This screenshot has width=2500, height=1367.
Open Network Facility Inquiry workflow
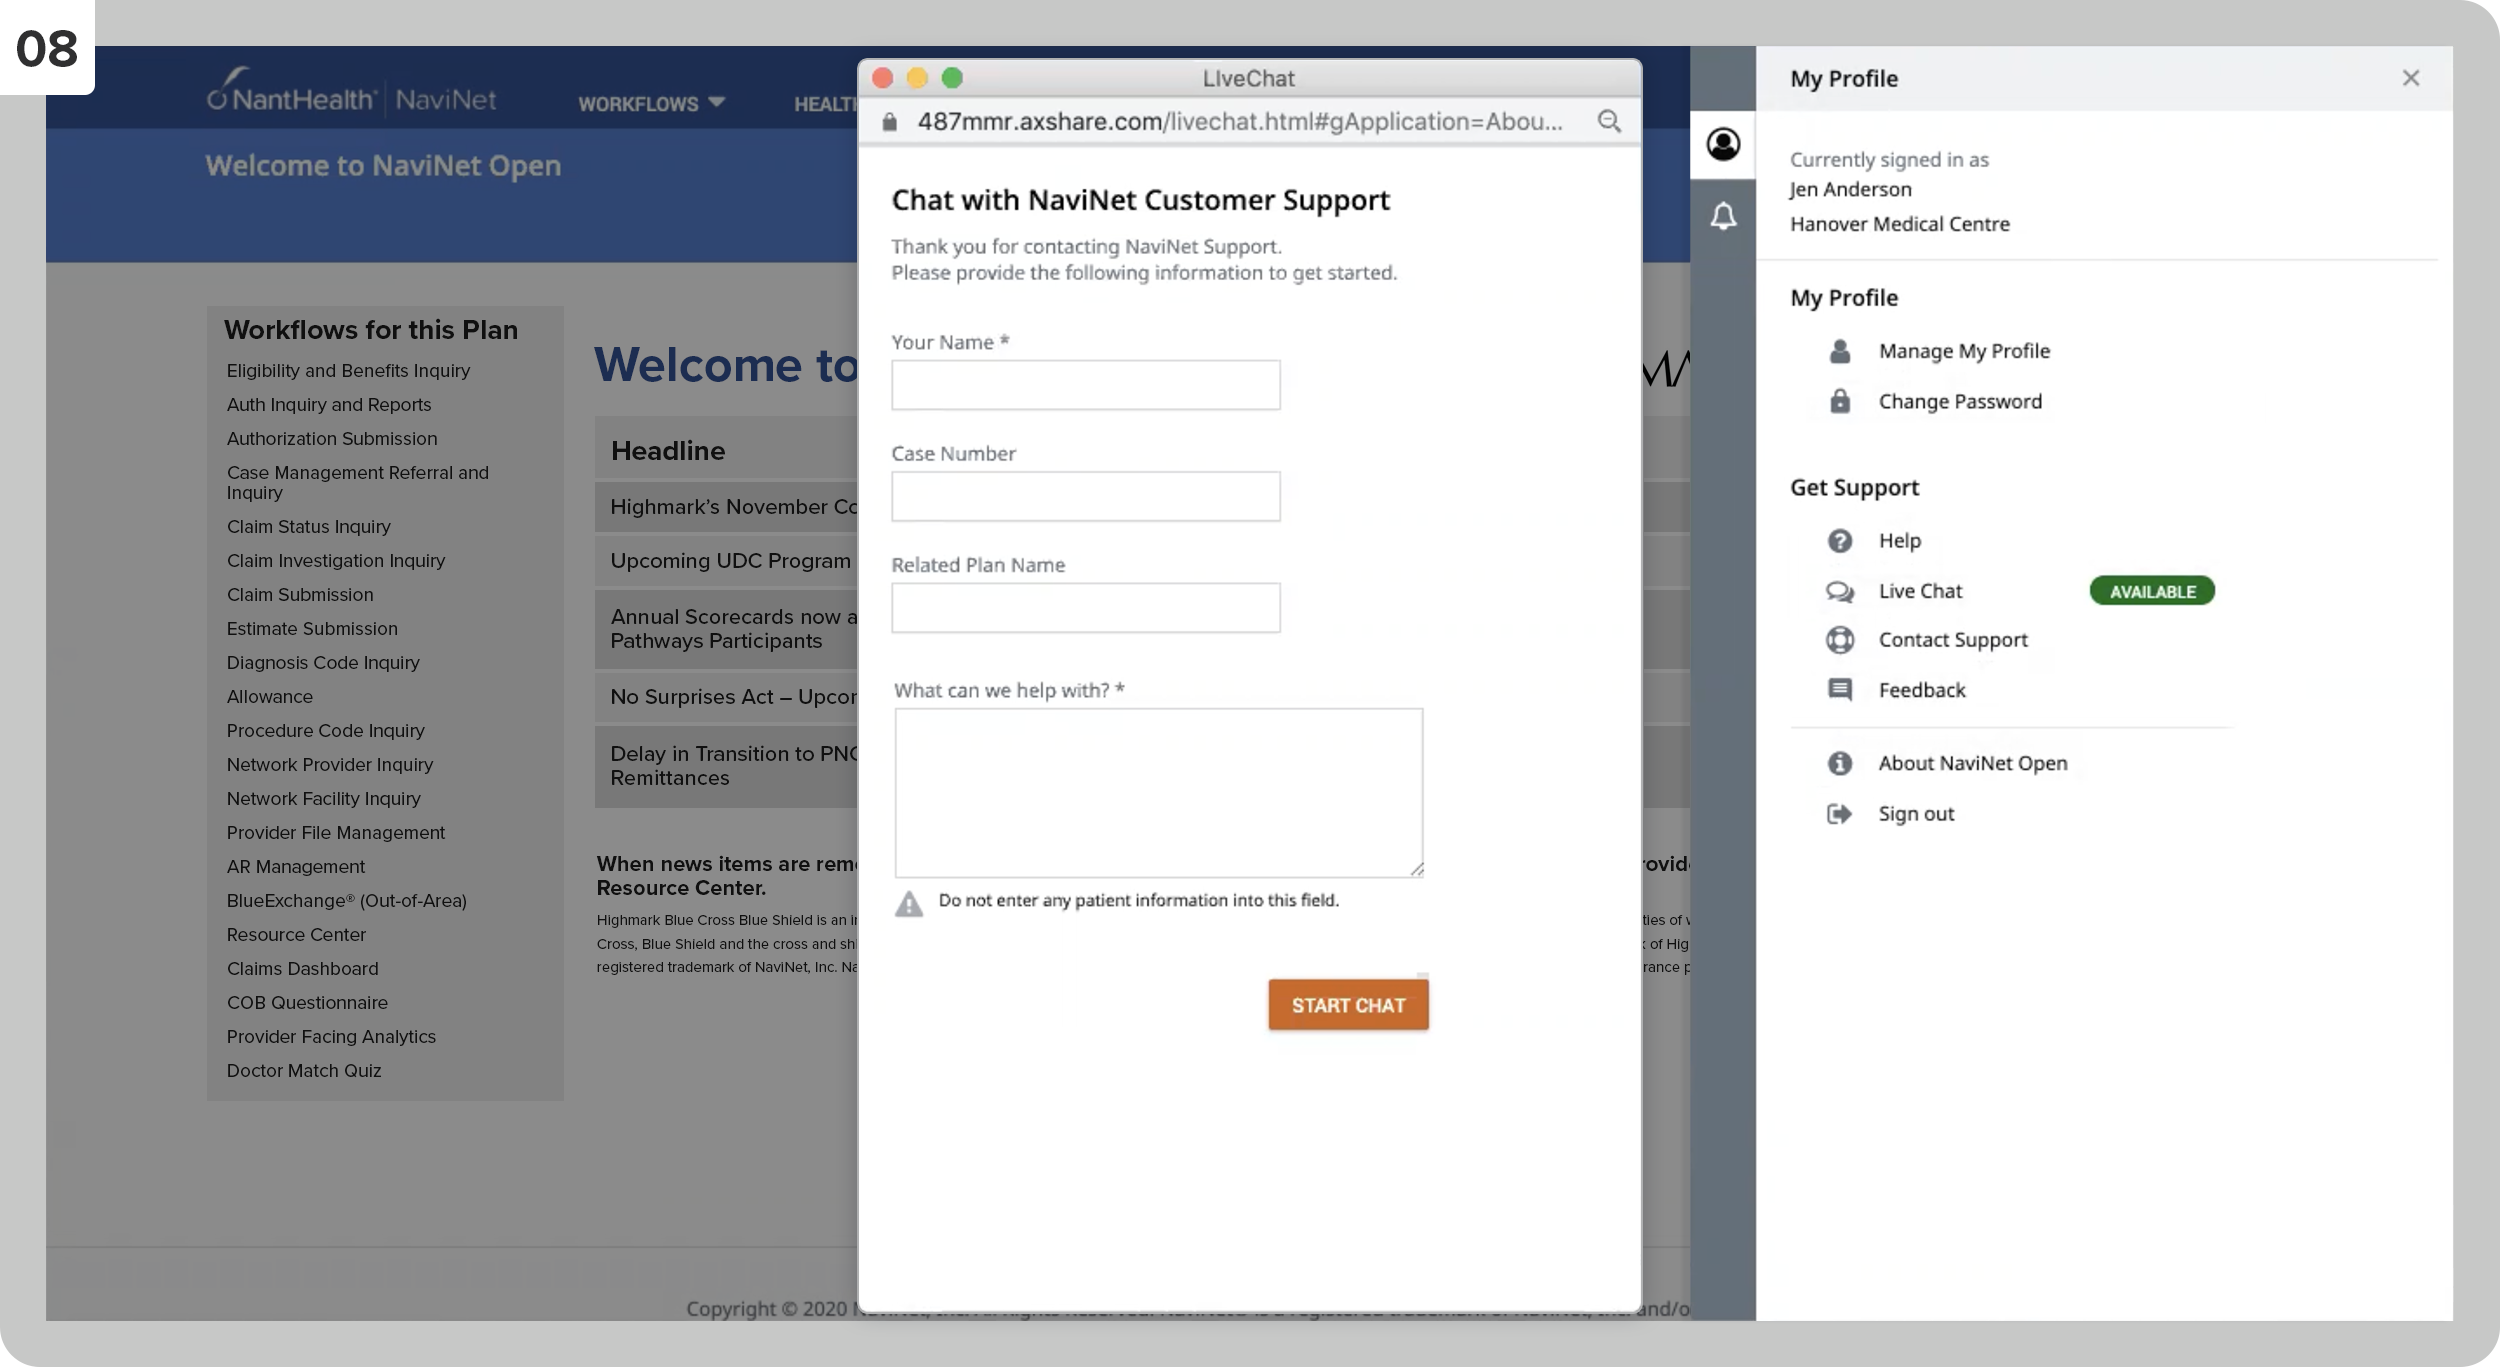[x=323, y=799]
